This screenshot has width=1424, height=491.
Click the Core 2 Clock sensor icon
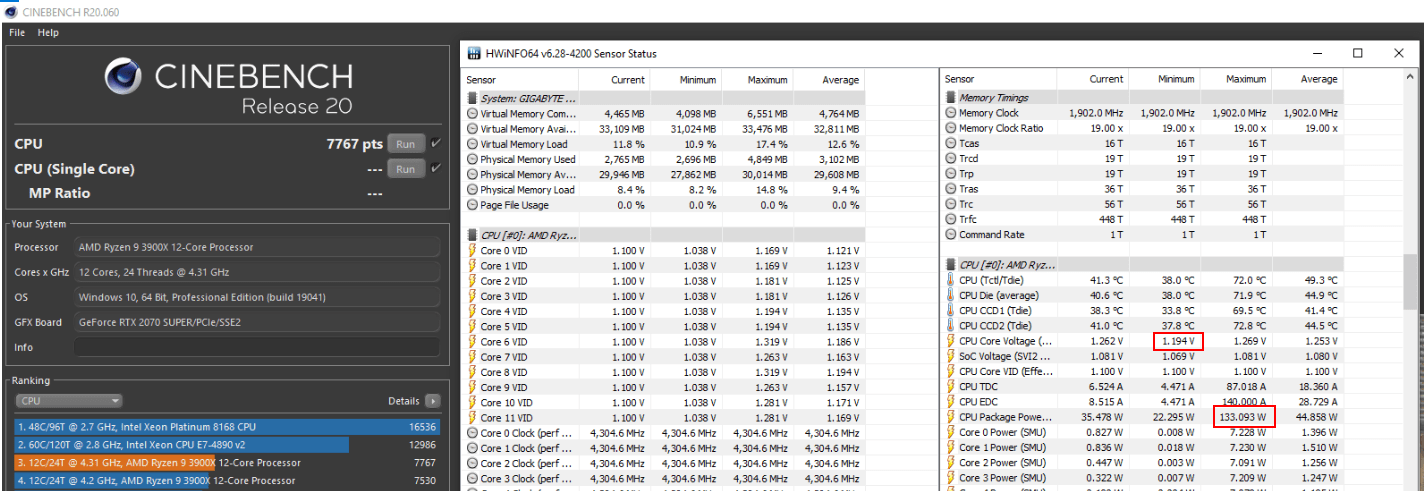pyautogui.click(x=473, y=463)
